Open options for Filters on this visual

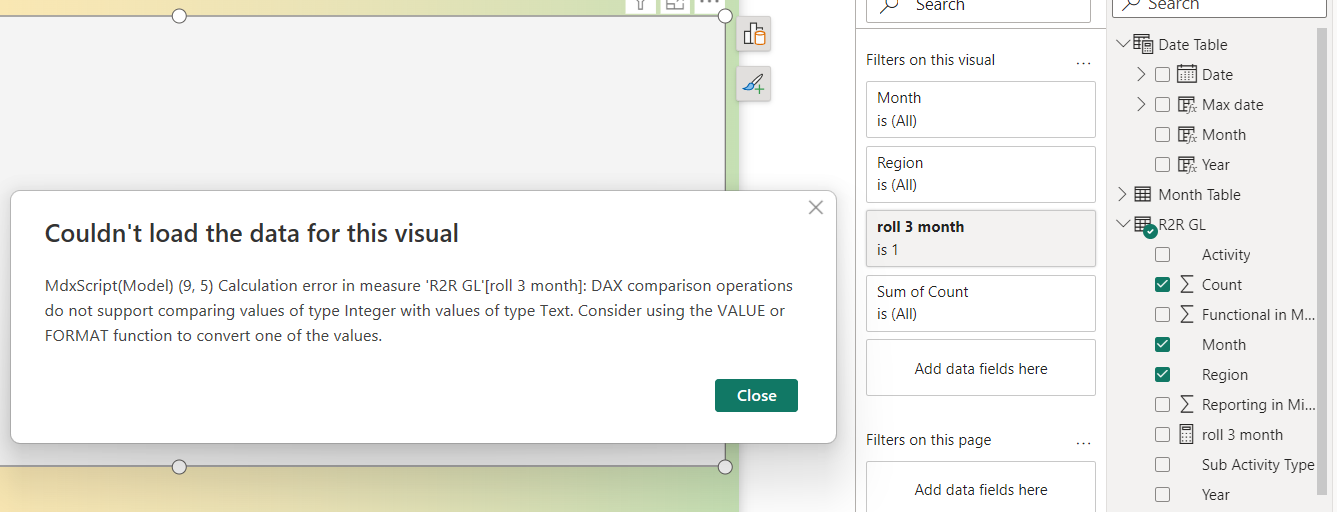coord(1083,61)
